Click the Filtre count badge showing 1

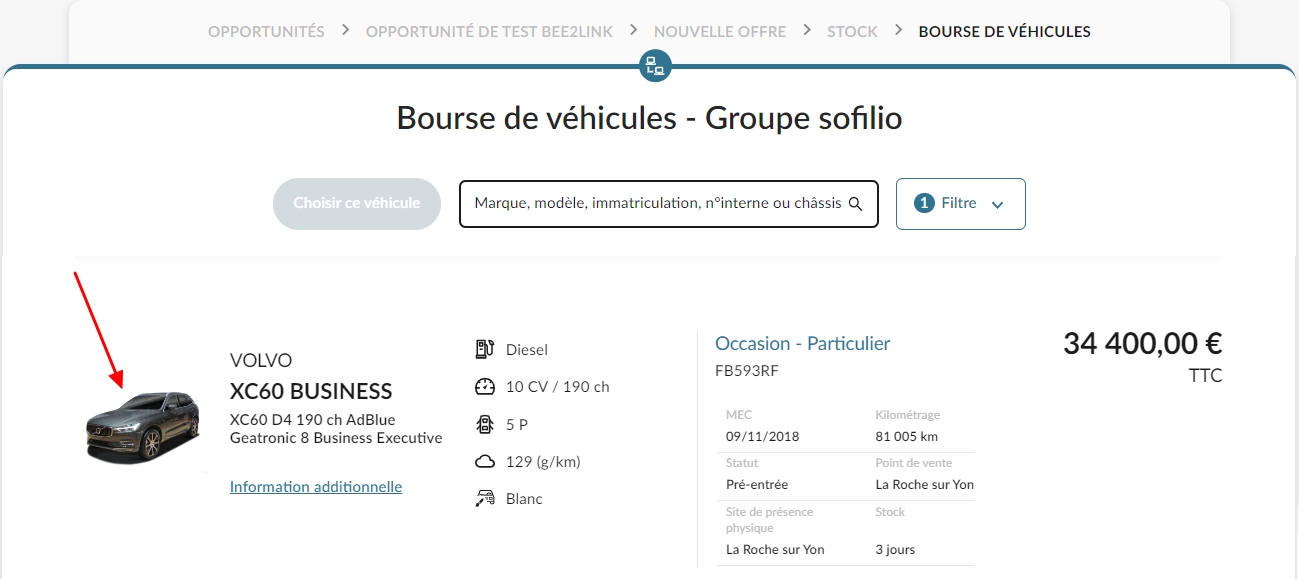pyautogui.click(x=924, y=203)
